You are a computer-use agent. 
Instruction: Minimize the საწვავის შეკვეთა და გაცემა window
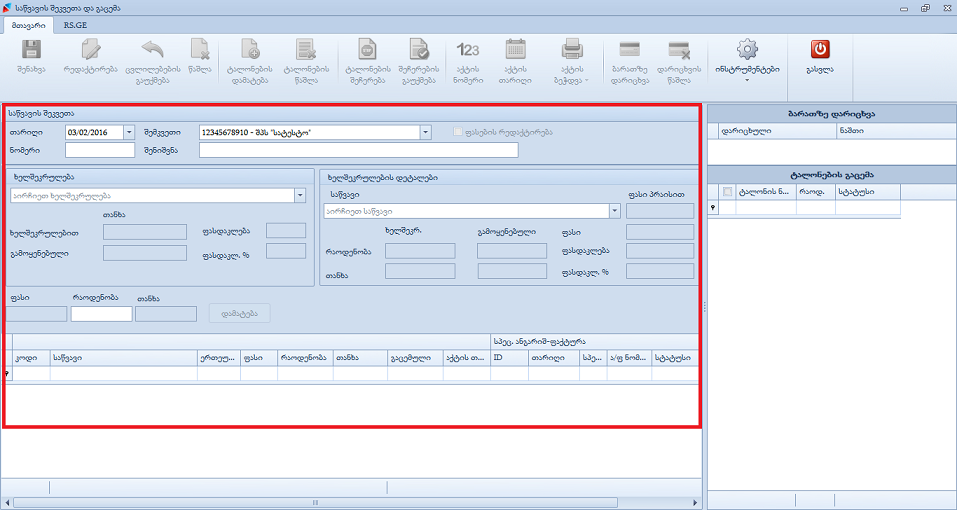click(904, 8)
